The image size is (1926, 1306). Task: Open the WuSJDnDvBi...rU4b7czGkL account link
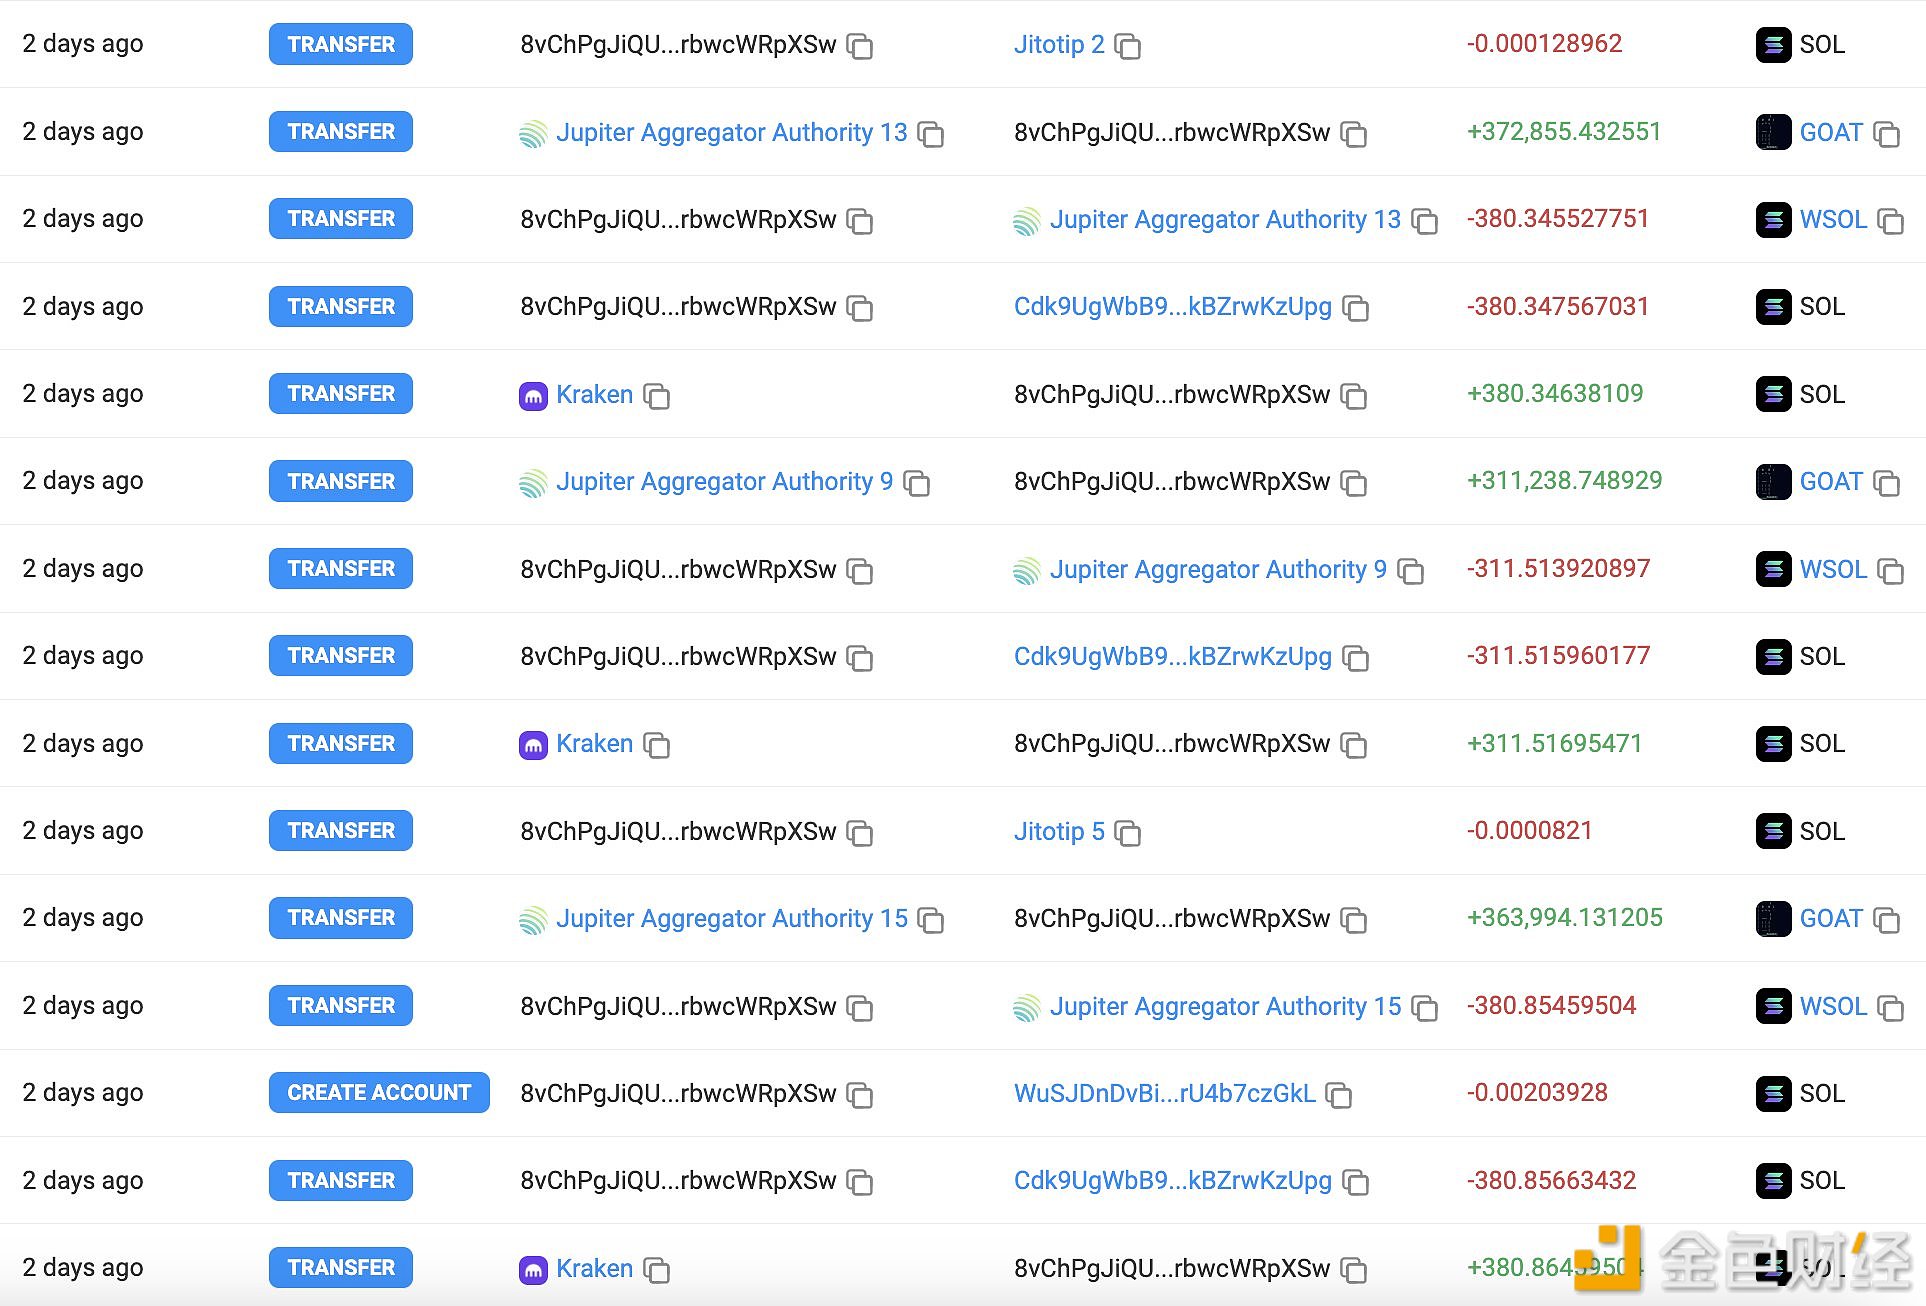coord(1165,1093)
